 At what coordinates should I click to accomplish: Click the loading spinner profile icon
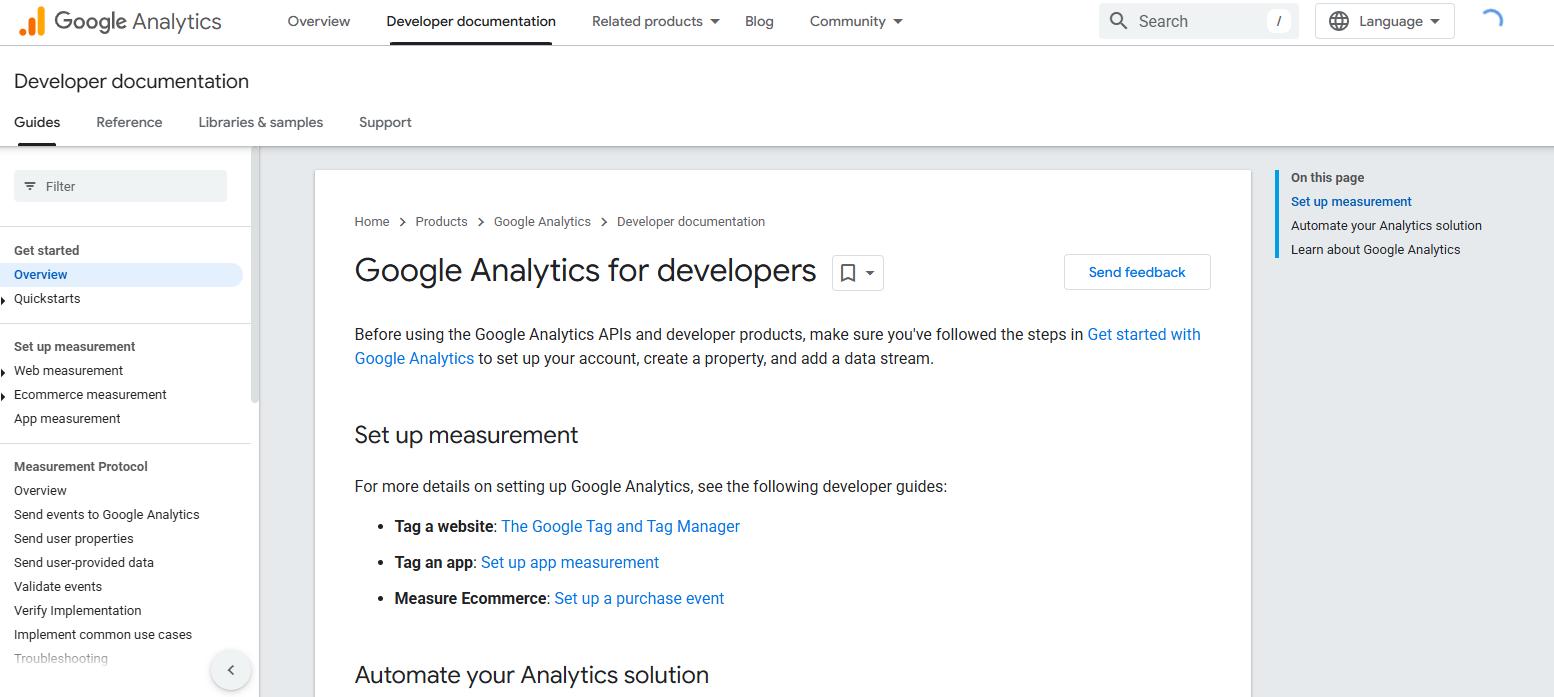point(1491,21)
